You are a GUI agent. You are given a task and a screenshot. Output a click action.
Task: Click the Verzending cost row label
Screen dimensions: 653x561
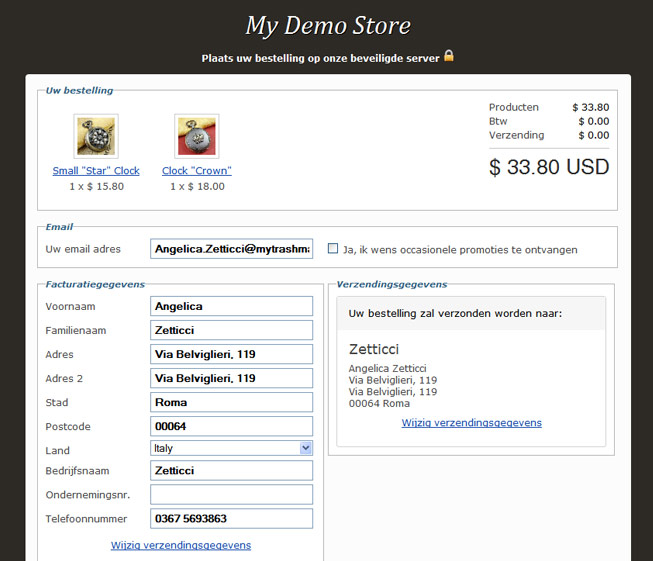[516, 135]
